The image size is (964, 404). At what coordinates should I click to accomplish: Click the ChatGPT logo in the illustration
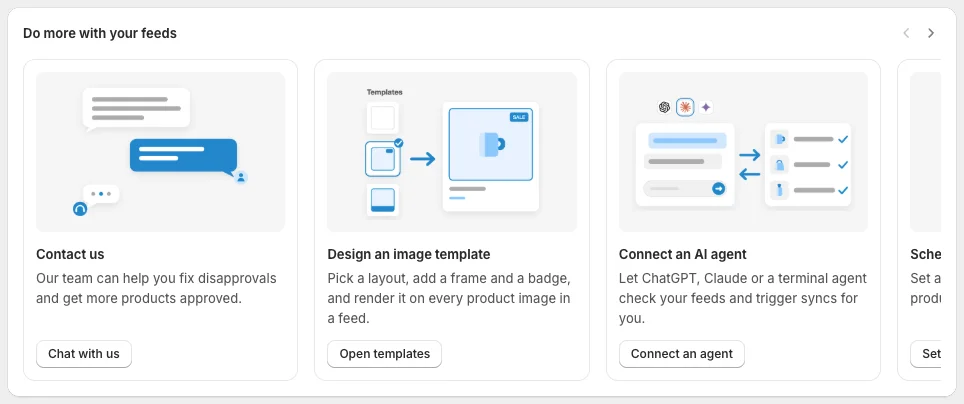[x=664, y=107]
